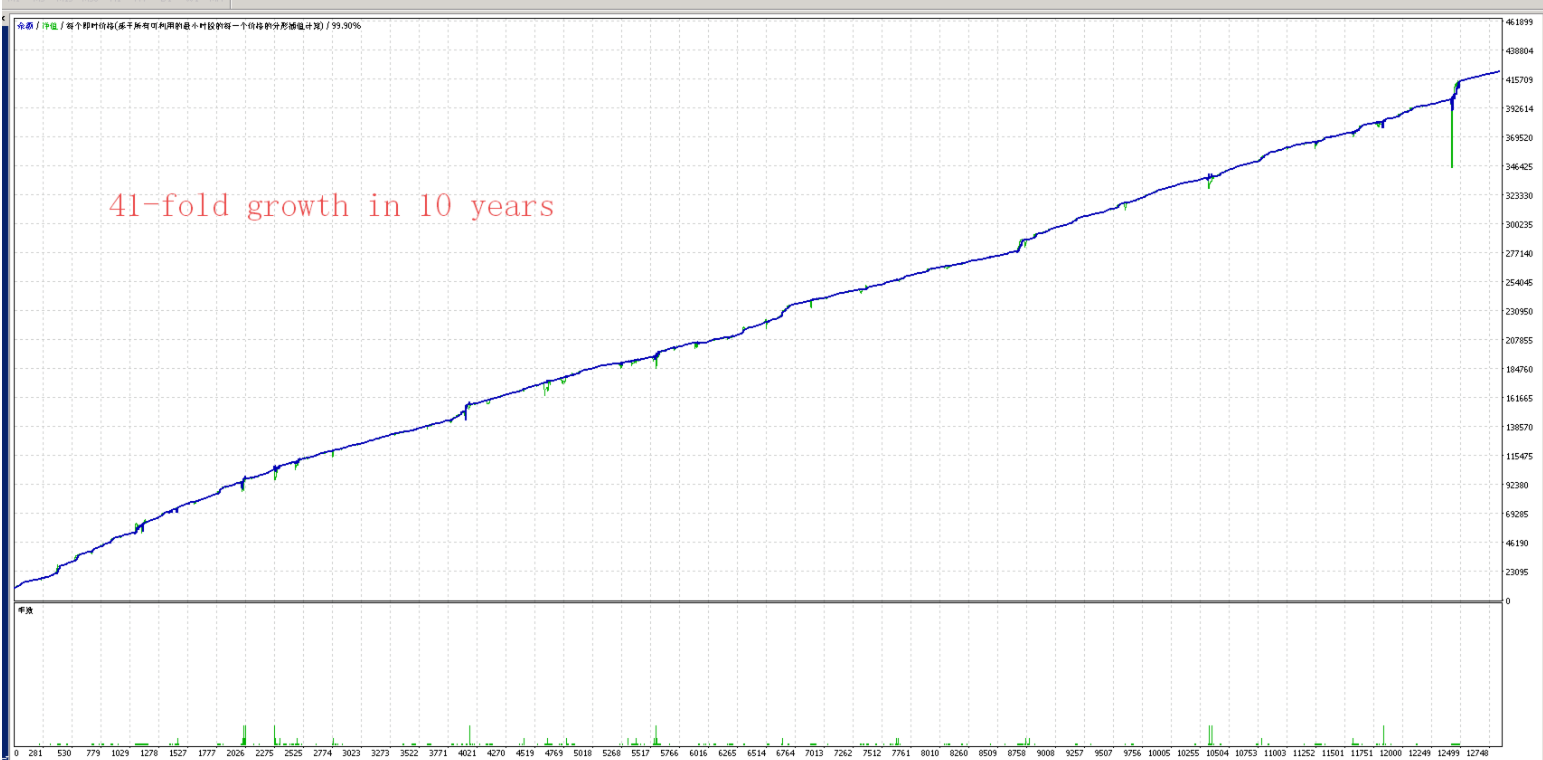Click the 230950 value on the vertical axis
Screen dimensions: 1543x760
pyautogui.click(x=1520, y=311)
